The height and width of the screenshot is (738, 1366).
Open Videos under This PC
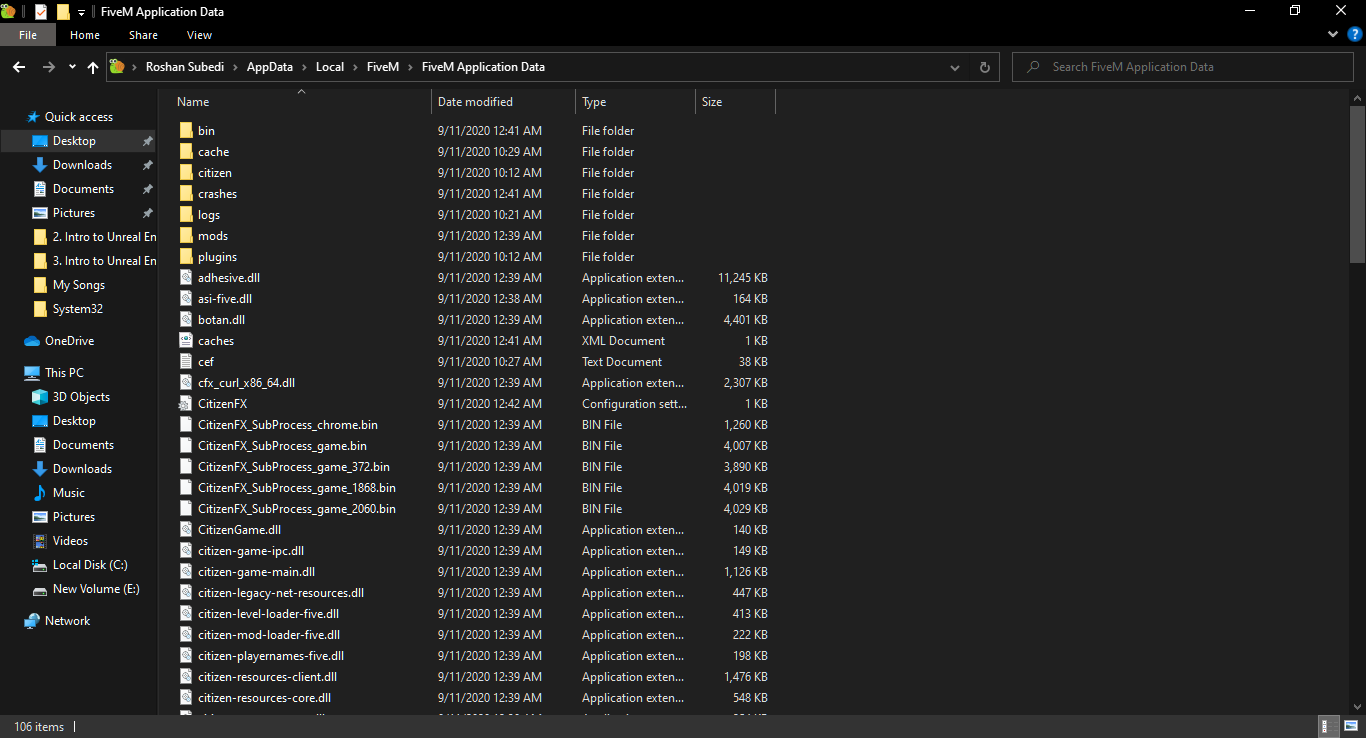coord(70,541)
